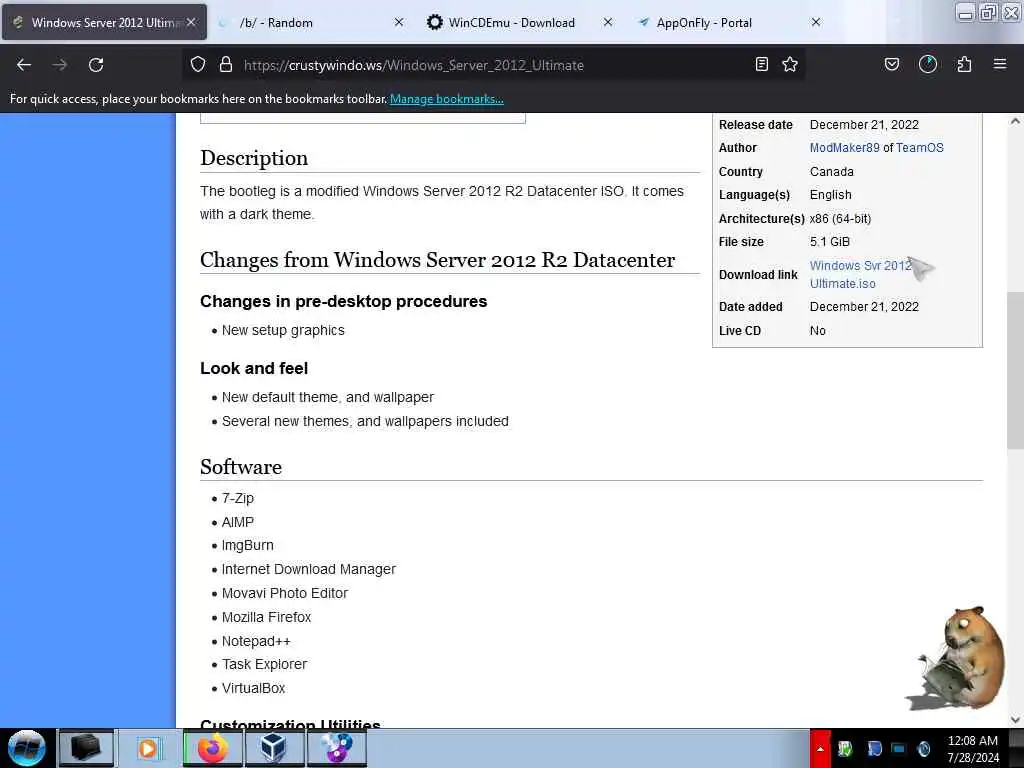The width and height of the screenshot is (1024, 768).
Task: Switch to the AppOnFly - Portal tab
Action: coord(704,23)
